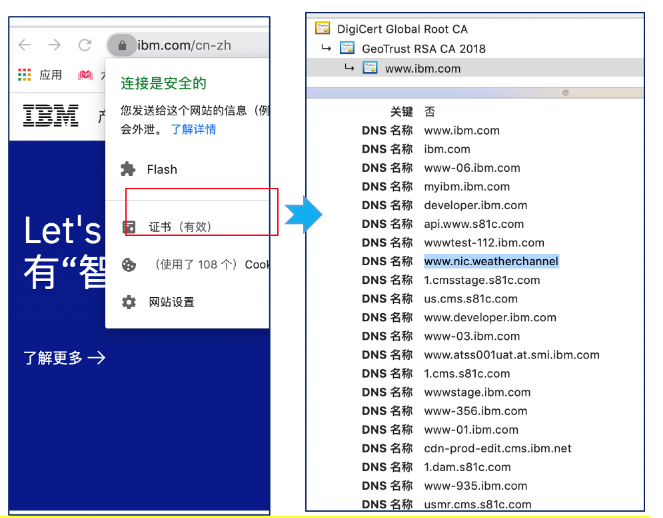Click DNS name api.www.s81c.com

pos(474,224)
